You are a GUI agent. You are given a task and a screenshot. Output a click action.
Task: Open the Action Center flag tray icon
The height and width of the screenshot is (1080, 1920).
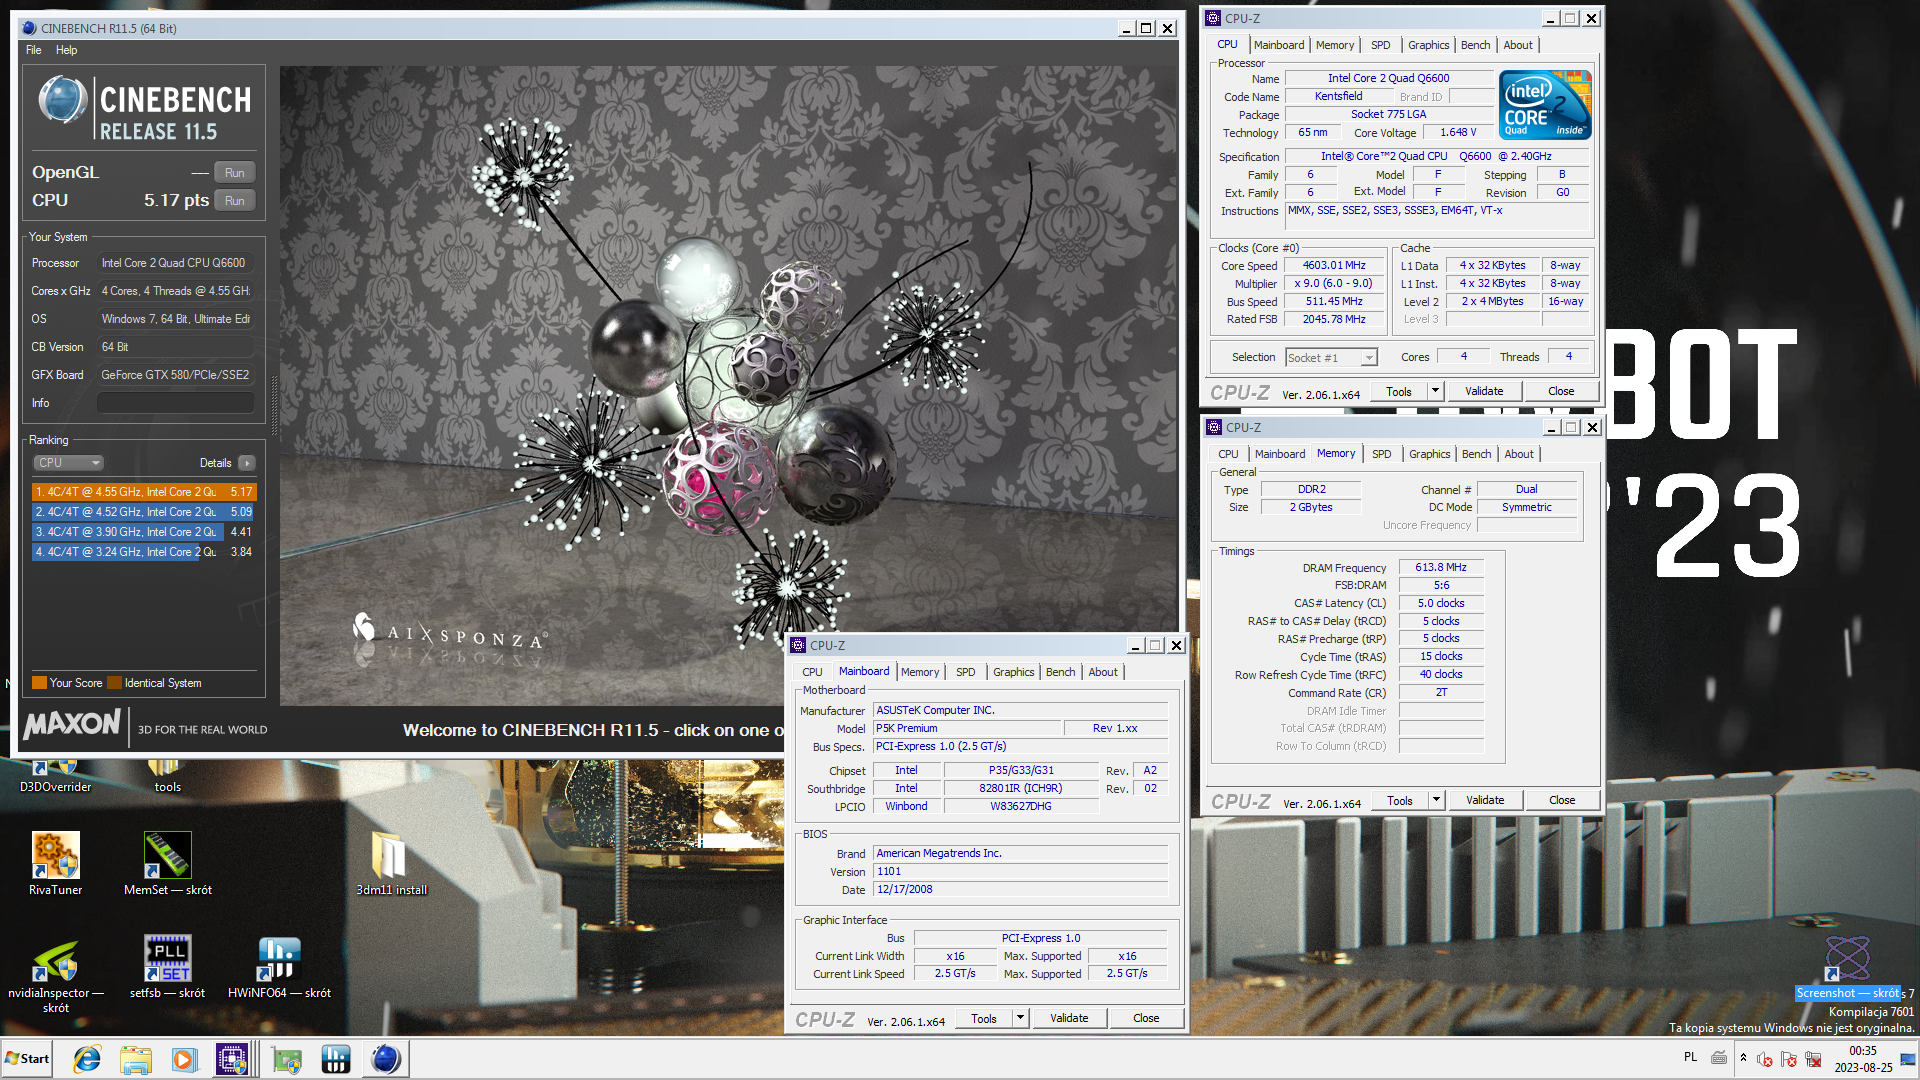[x=1789, y=1059]
